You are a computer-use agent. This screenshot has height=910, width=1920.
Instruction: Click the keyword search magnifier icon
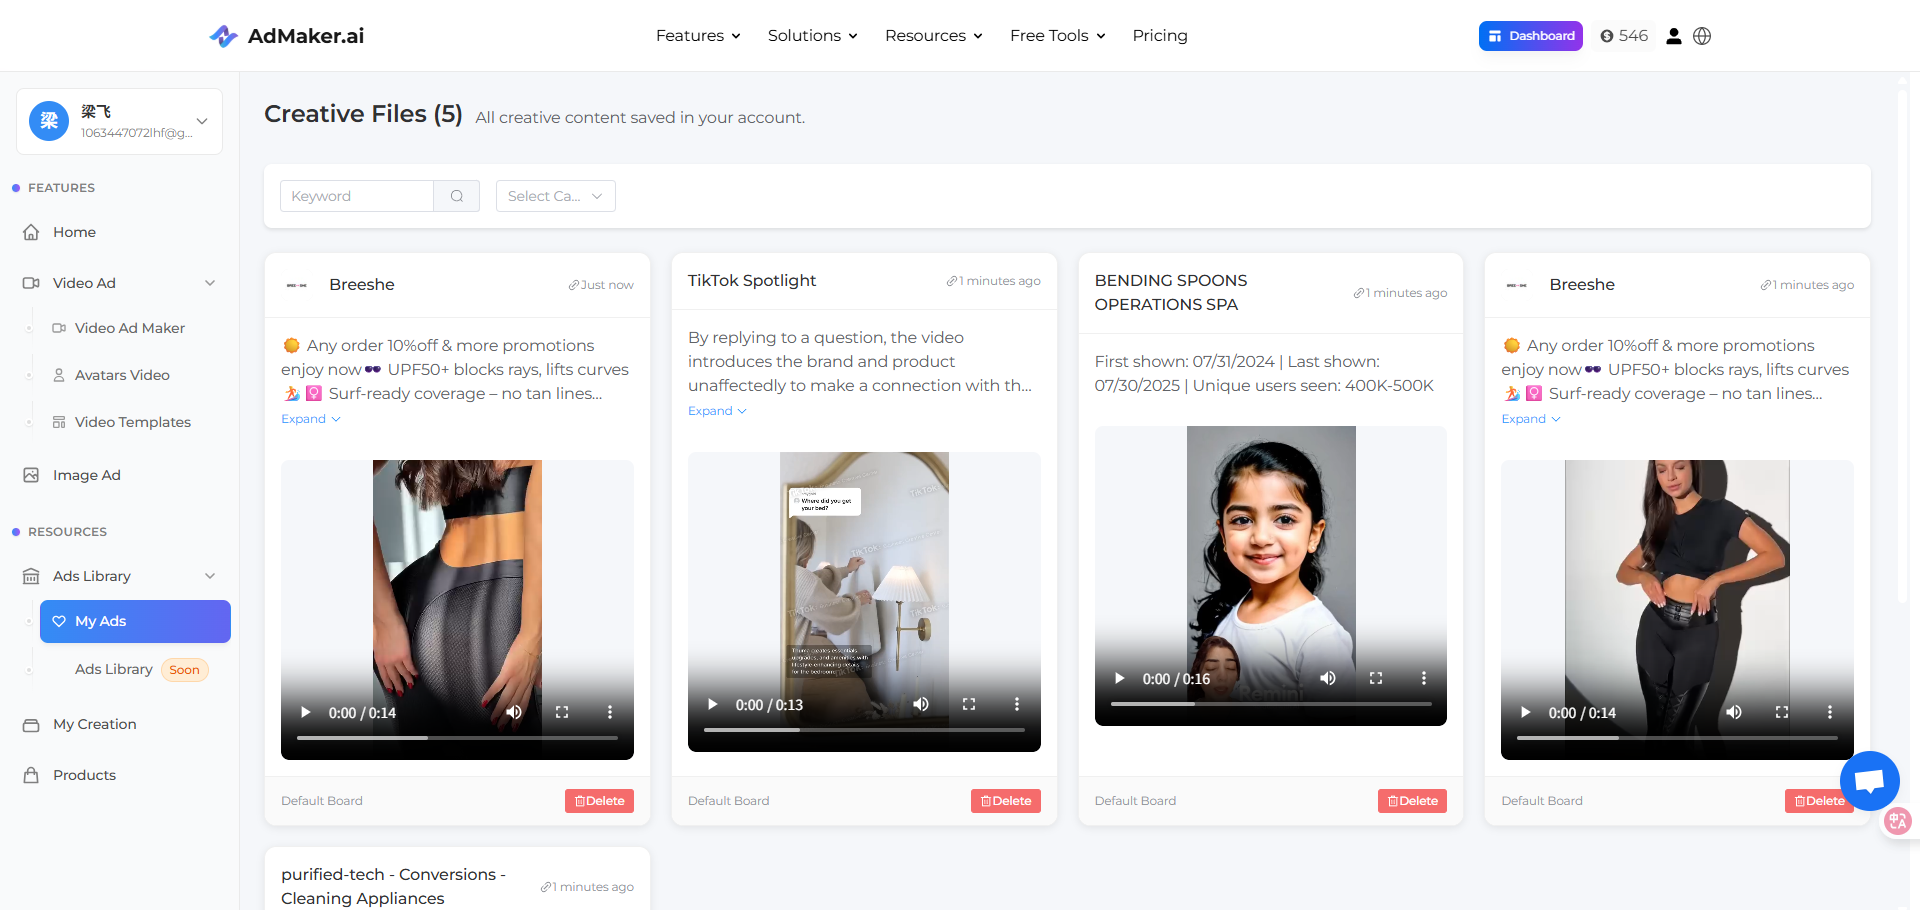(457, 196)
